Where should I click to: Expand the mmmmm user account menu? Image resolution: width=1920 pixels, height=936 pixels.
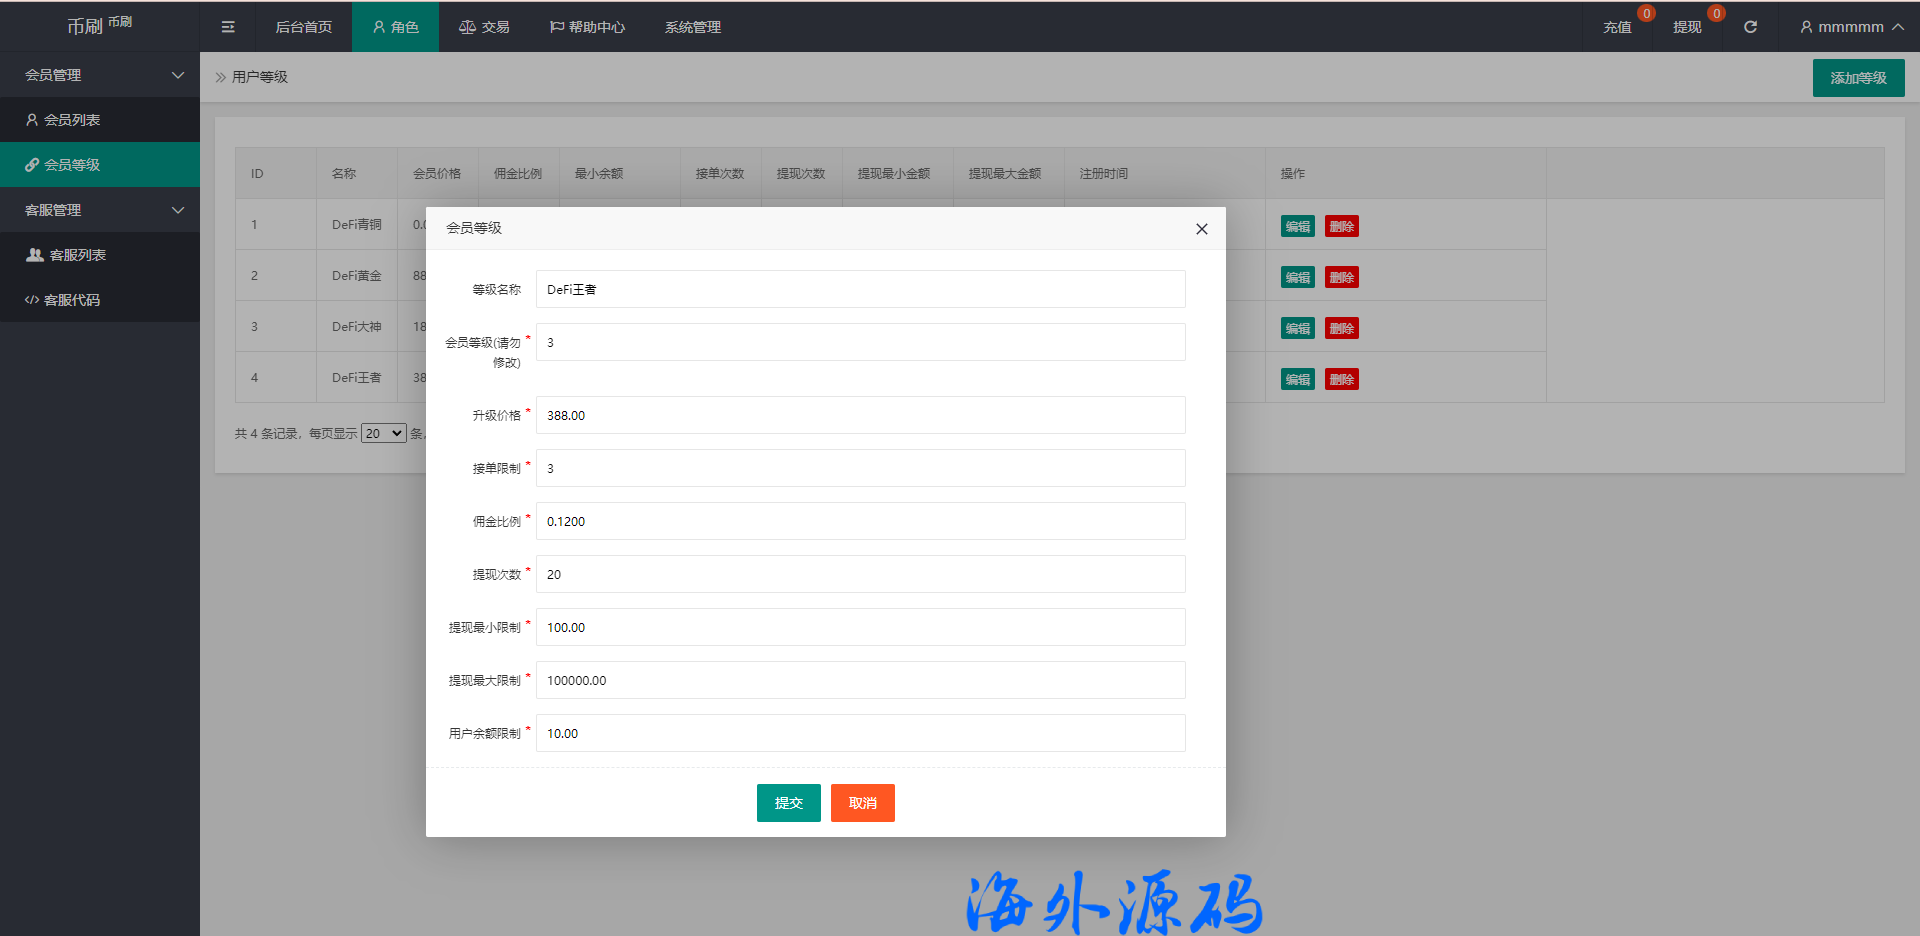click(x=1850, y=27)
